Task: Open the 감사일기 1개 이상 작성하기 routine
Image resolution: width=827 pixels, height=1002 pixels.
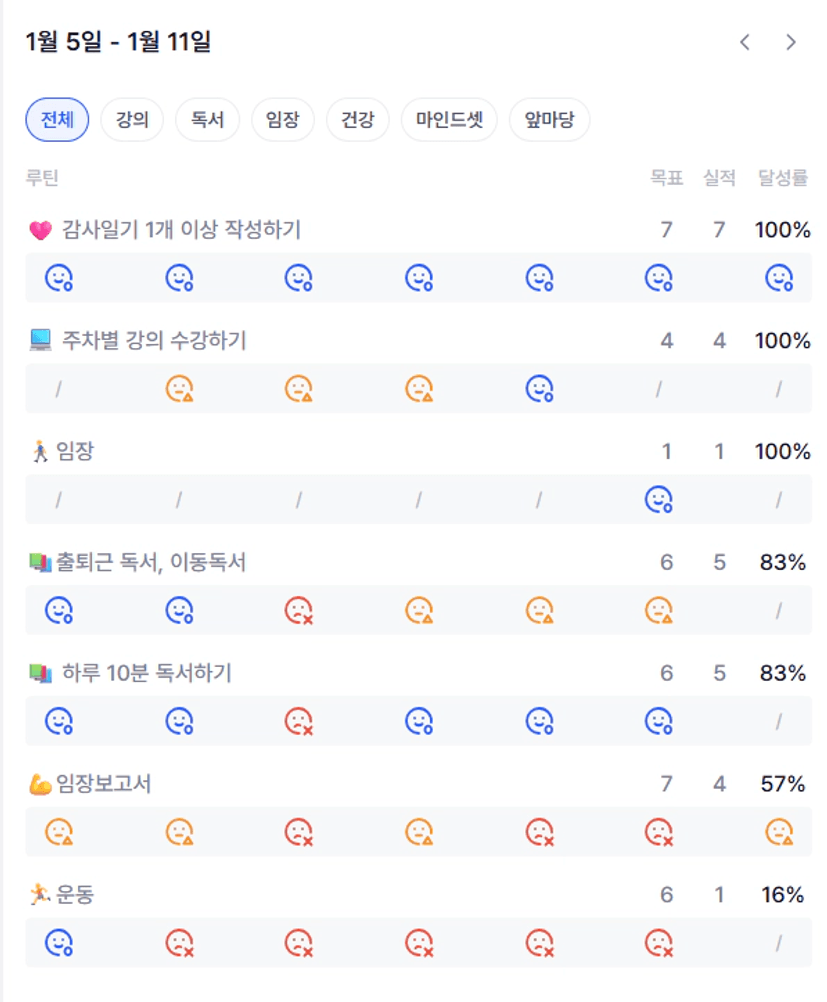Action: pos(180,230)
